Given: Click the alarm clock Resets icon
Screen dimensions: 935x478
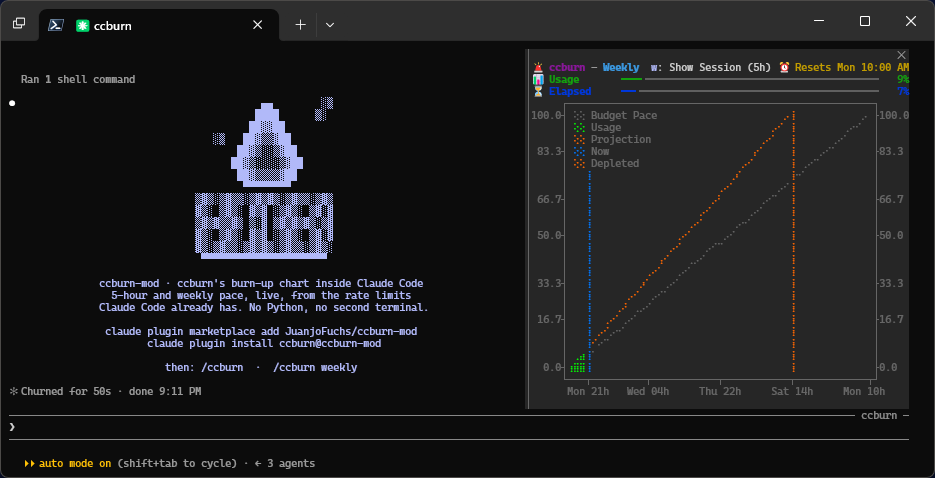Looking at the screenshot, I should tap(785, 67).
